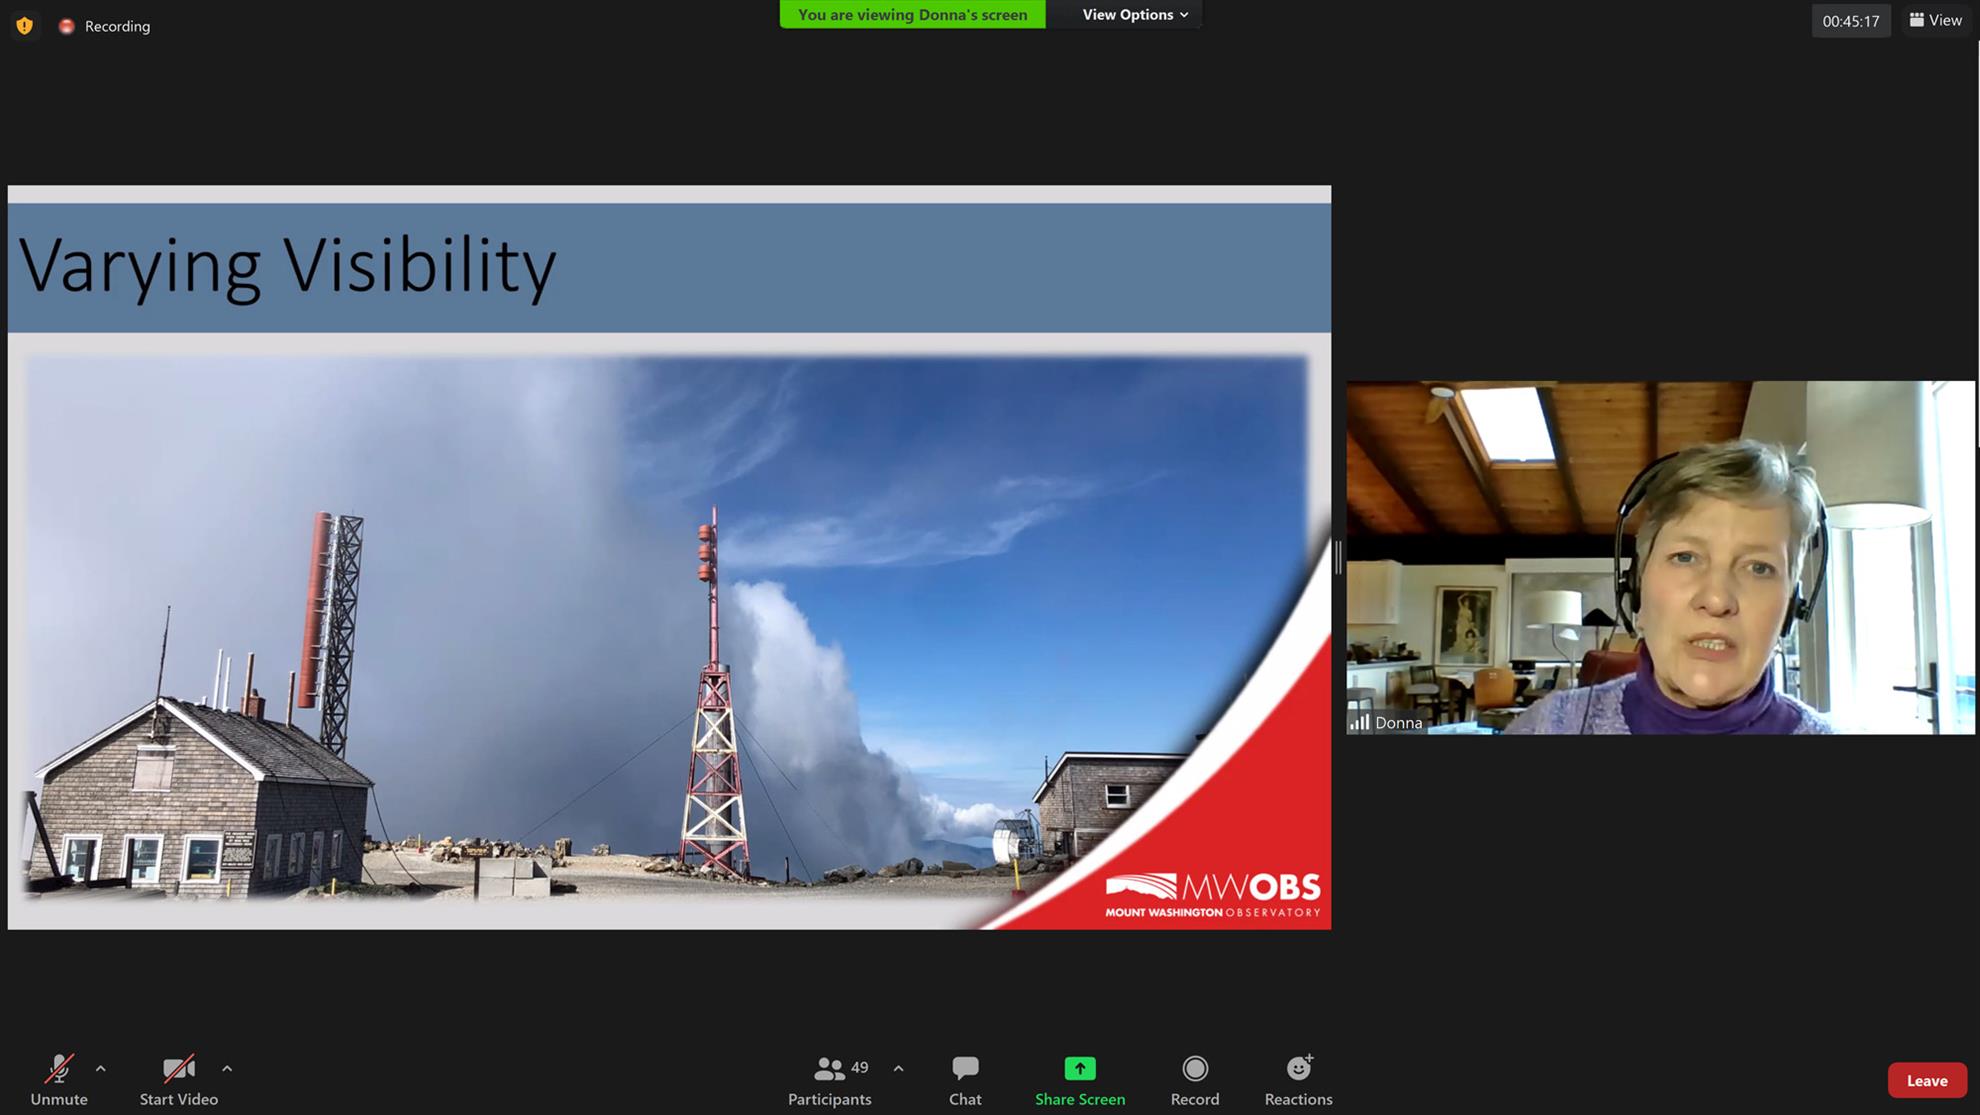Click the Varying Visibility shared slide

pyautogui.click(x=669, y=557)
